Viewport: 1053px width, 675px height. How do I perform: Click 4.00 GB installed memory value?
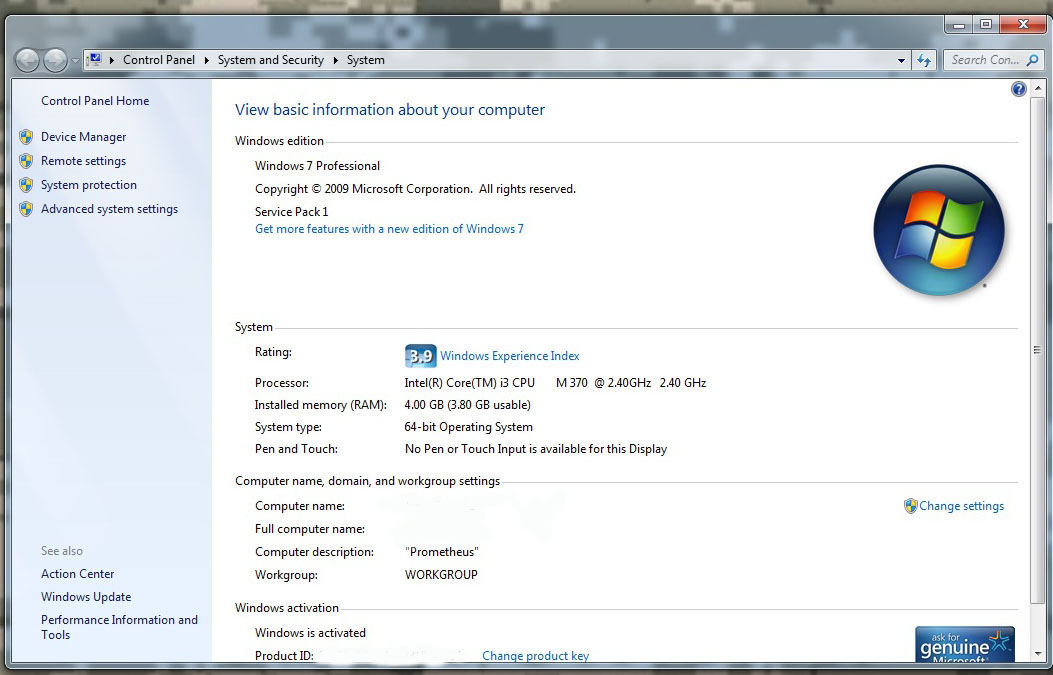[467, 405]
